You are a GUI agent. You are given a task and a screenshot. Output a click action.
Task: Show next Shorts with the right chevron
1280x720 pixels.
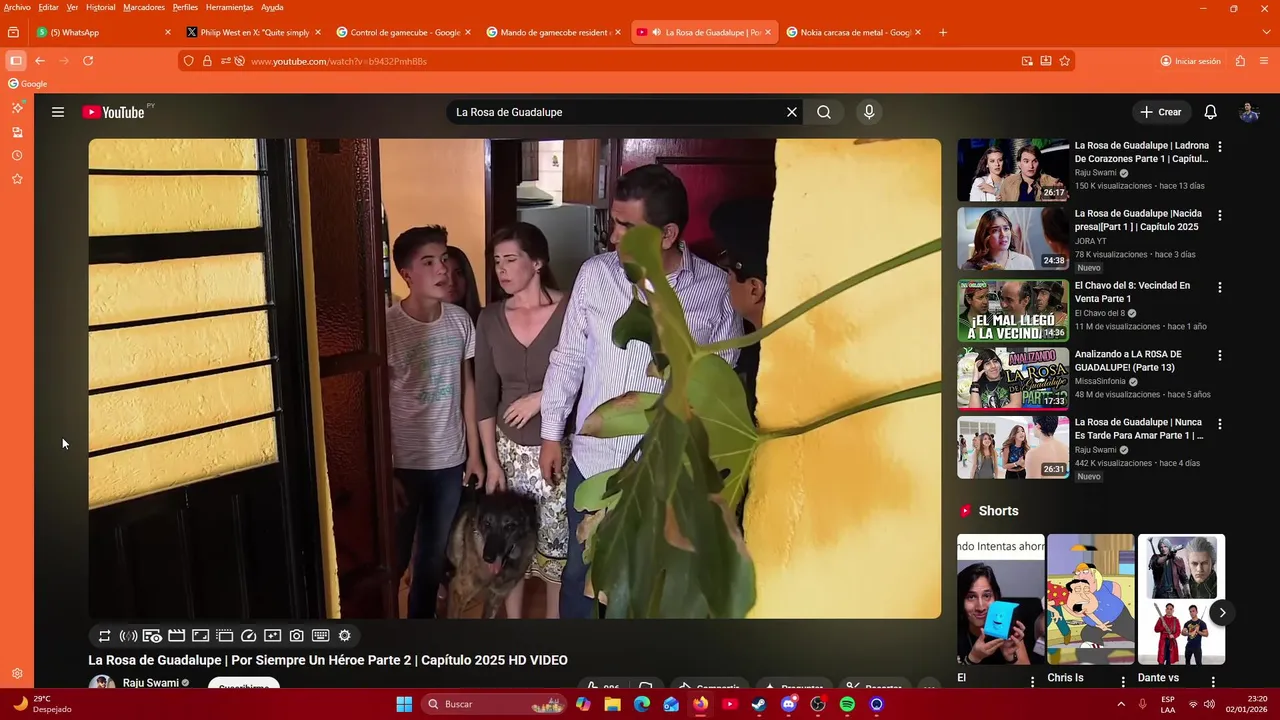(1222, 613)
